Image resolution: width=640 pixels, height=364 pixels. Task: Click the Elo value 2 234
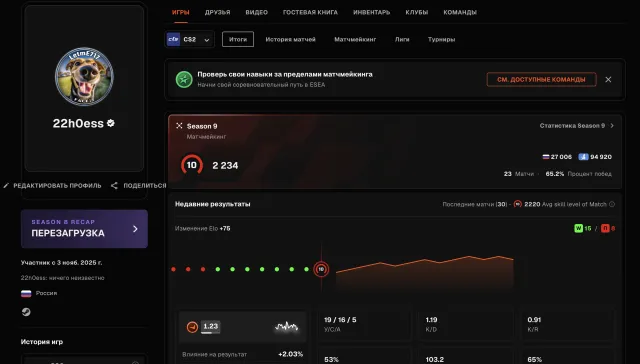point(225,165)
